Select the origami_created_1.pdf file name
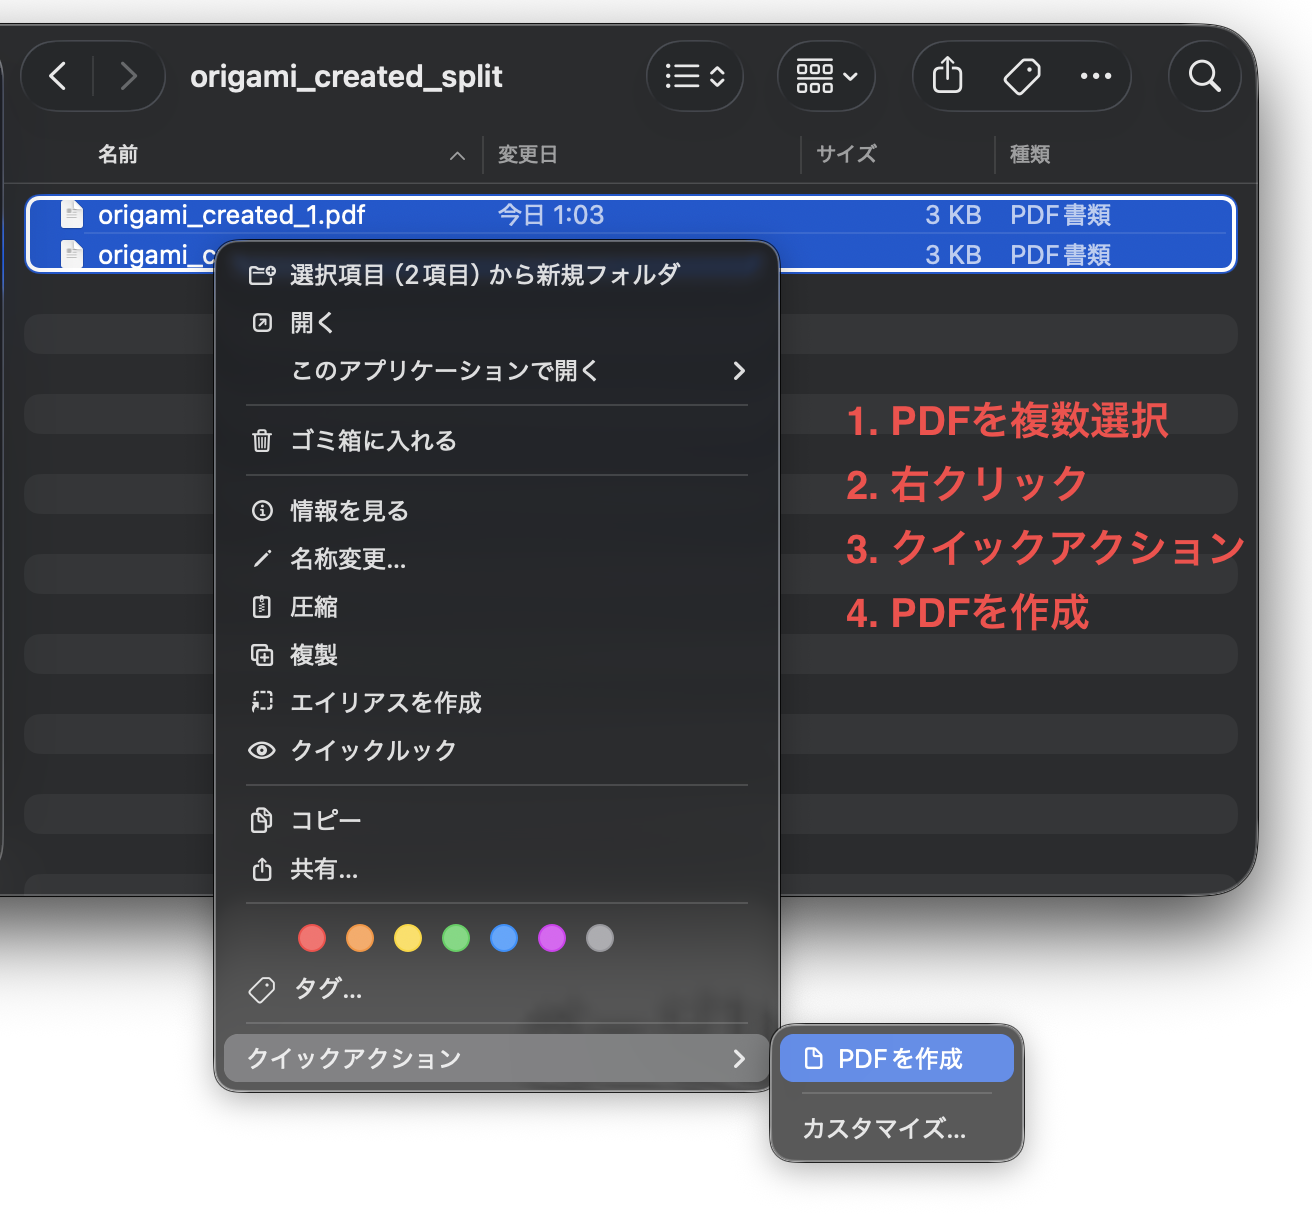 coord(232,215)
